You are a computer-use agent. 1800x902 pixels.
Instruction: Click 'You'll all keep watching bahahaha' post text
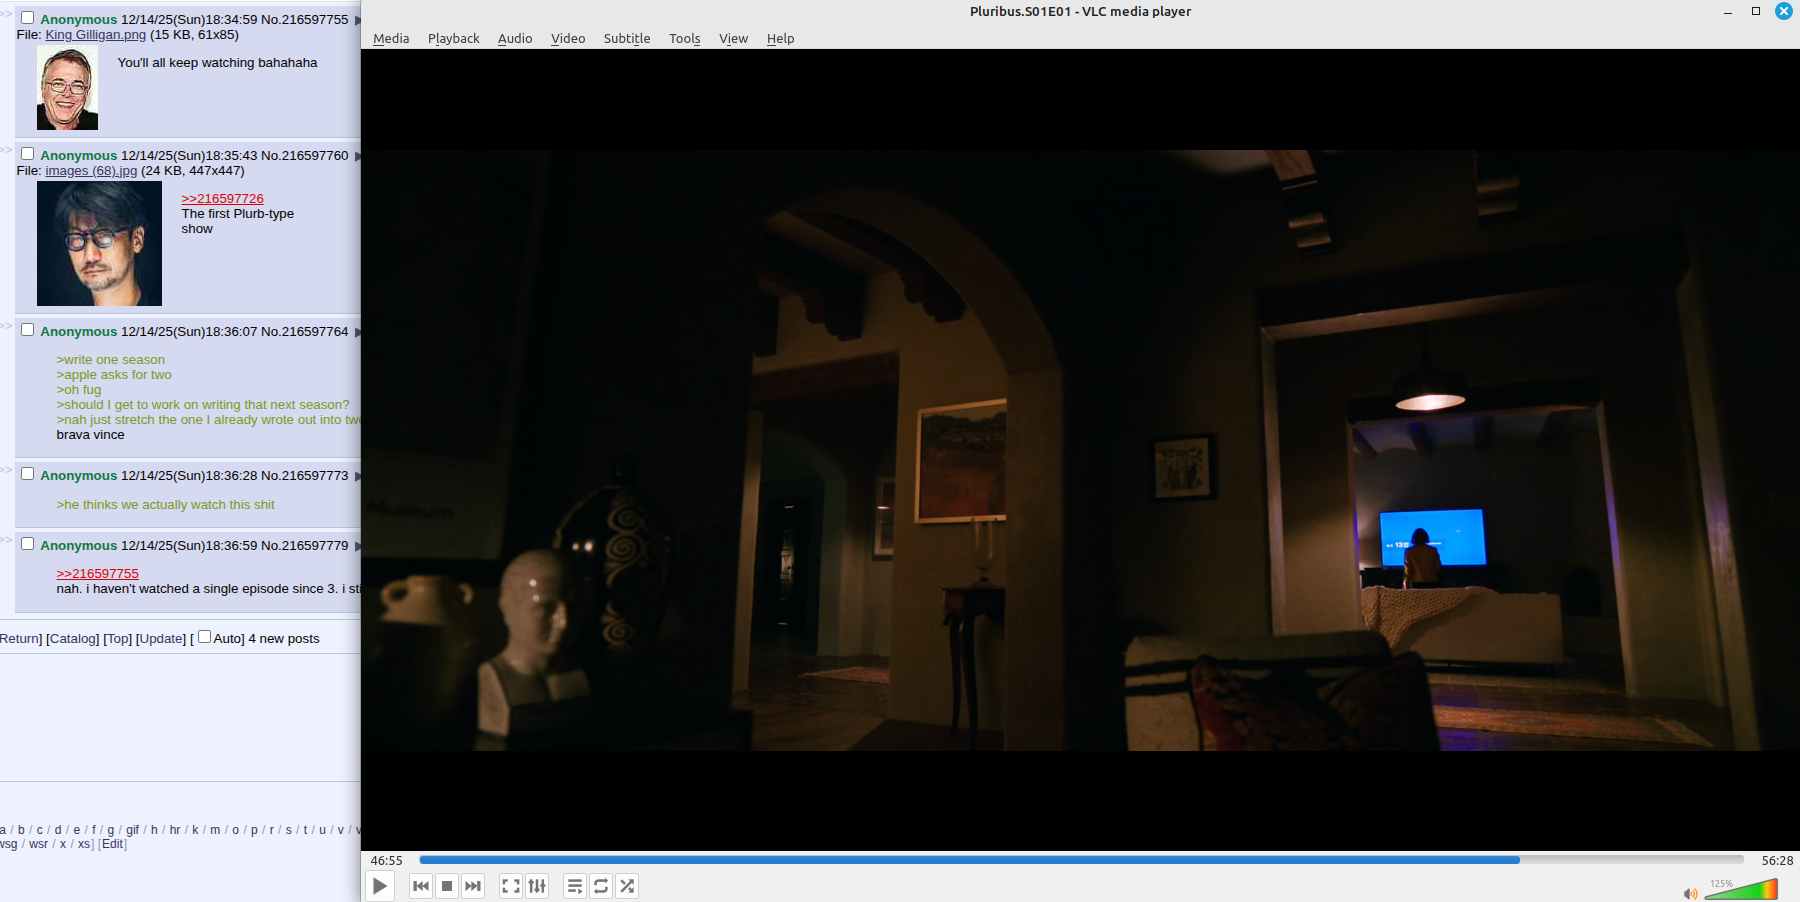point(217,63)
